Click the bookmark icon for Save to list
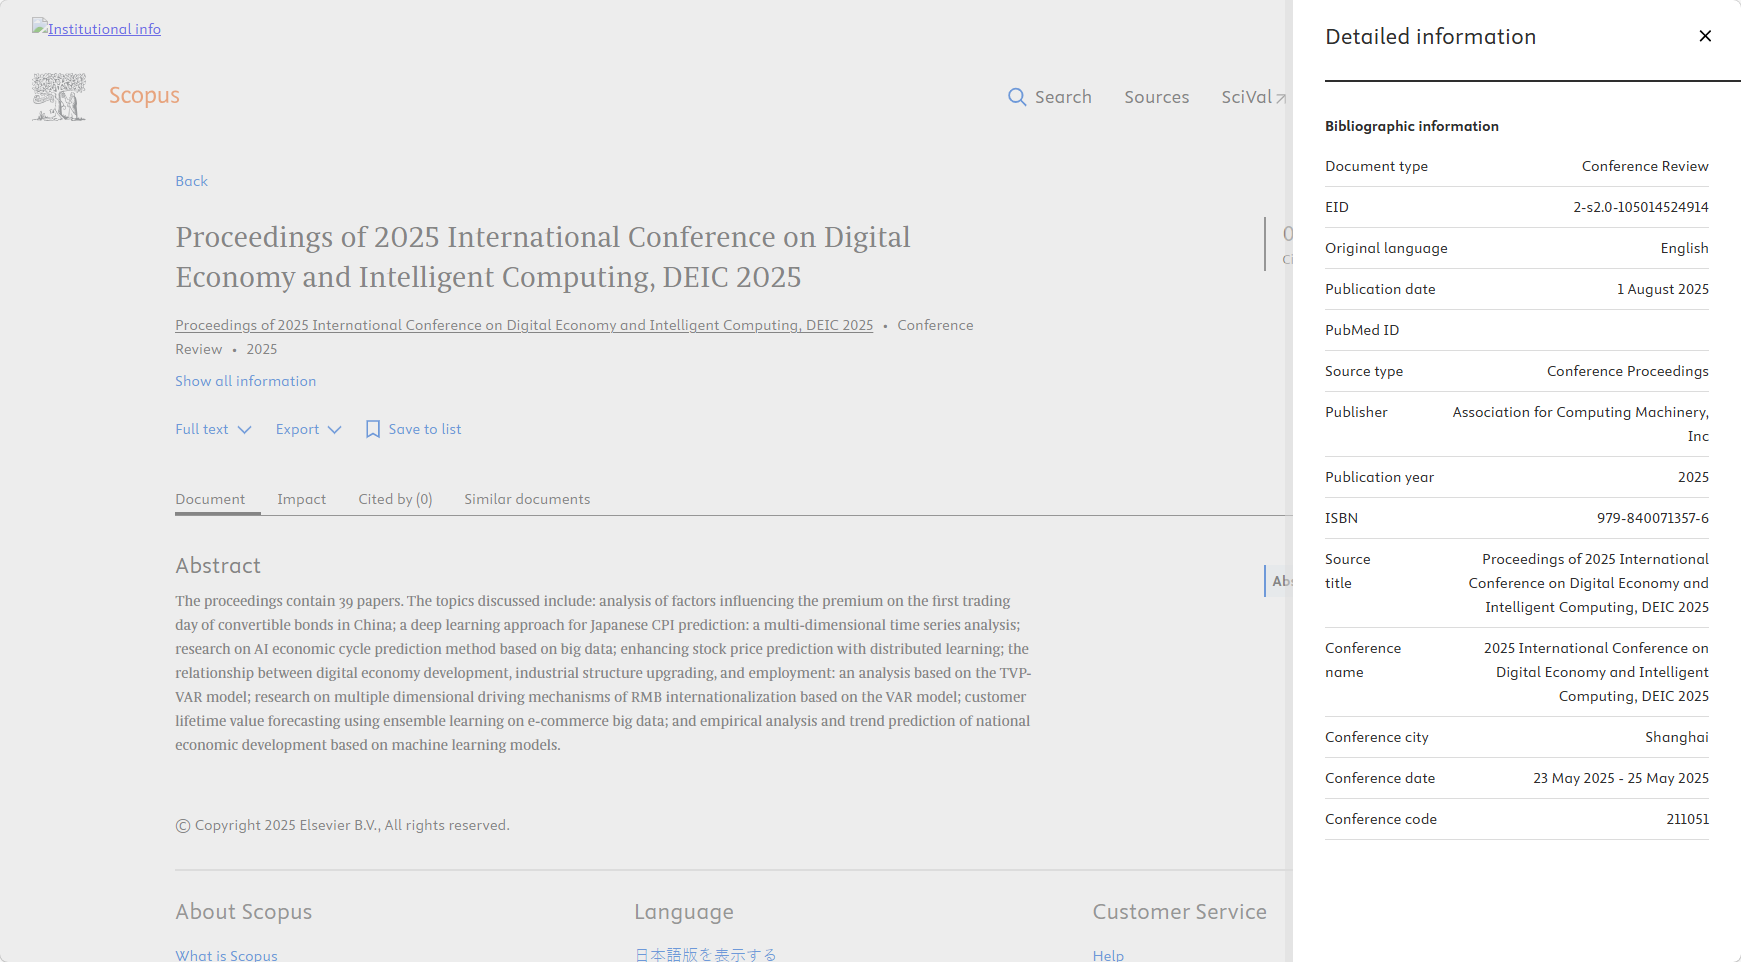Viewport: 1741px width, 962px height. coord(373,429)
